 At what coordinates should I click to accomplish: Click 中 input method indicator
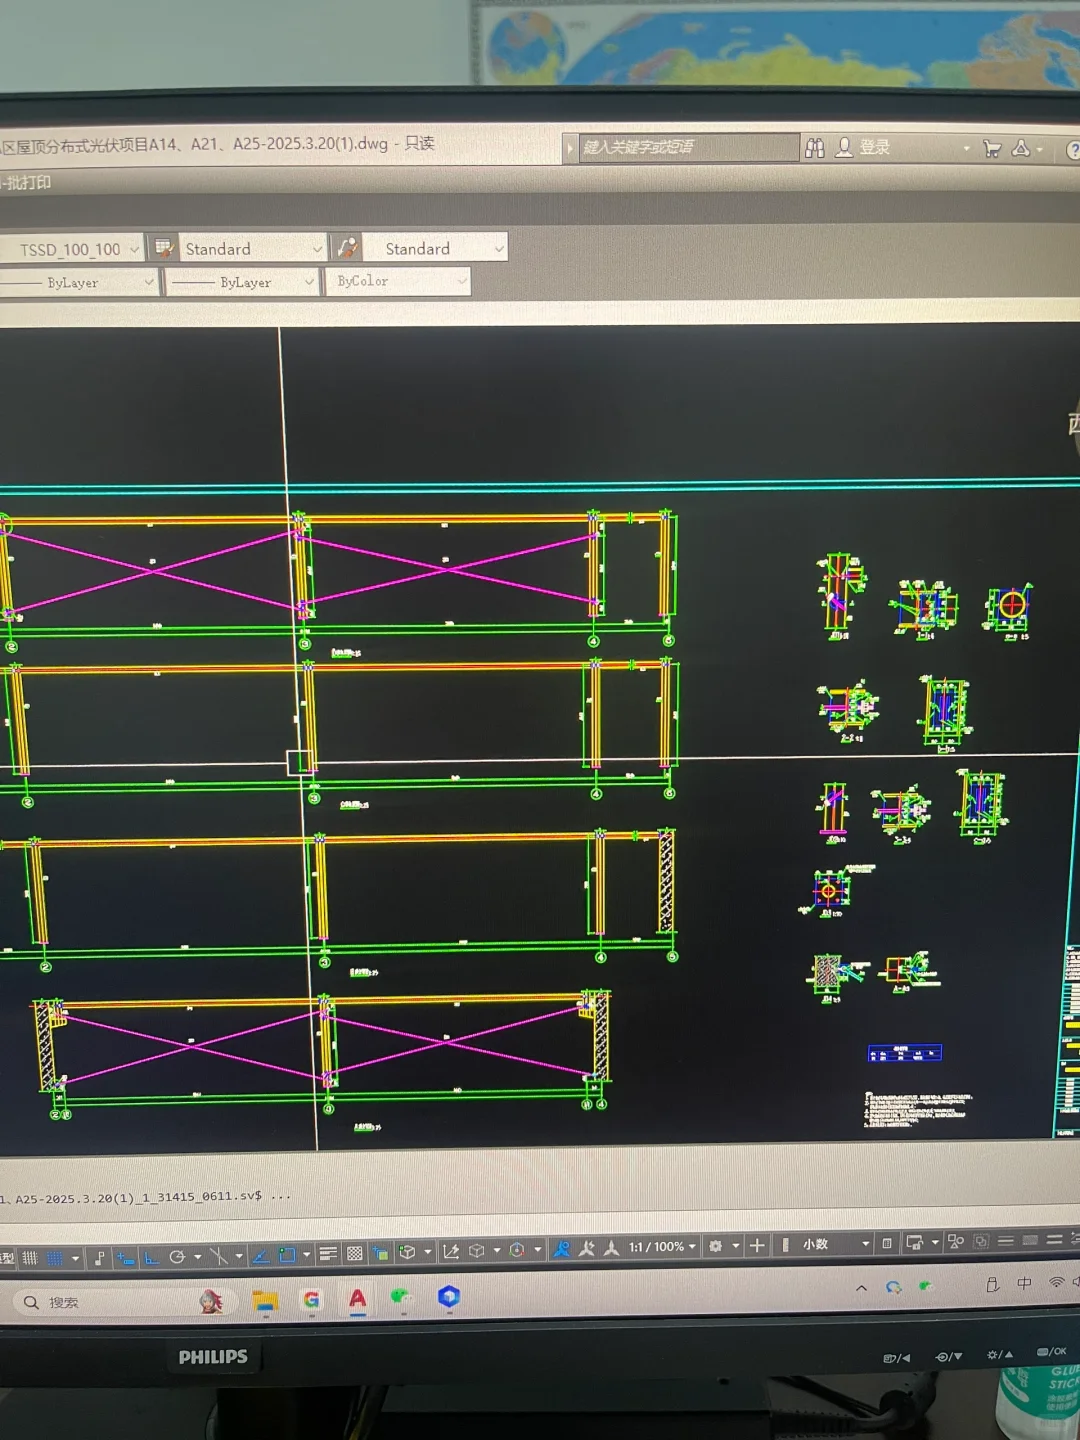(1024, 1283)
